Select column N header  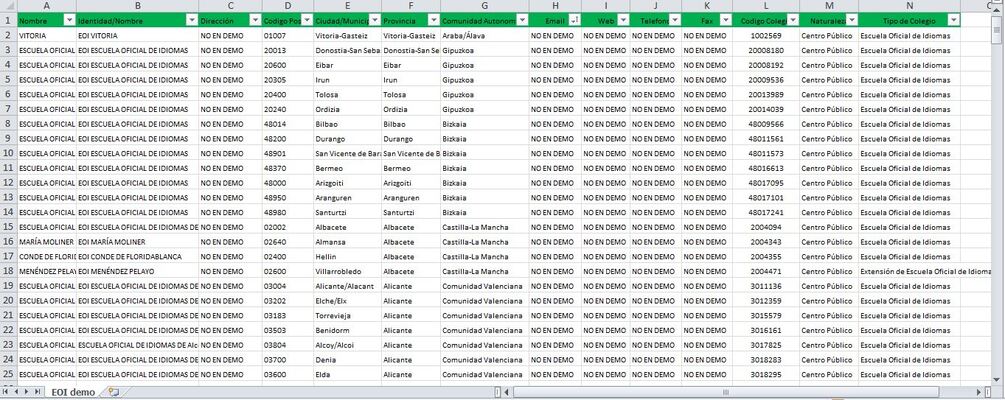pyautogui.click(x=909, y=6)
